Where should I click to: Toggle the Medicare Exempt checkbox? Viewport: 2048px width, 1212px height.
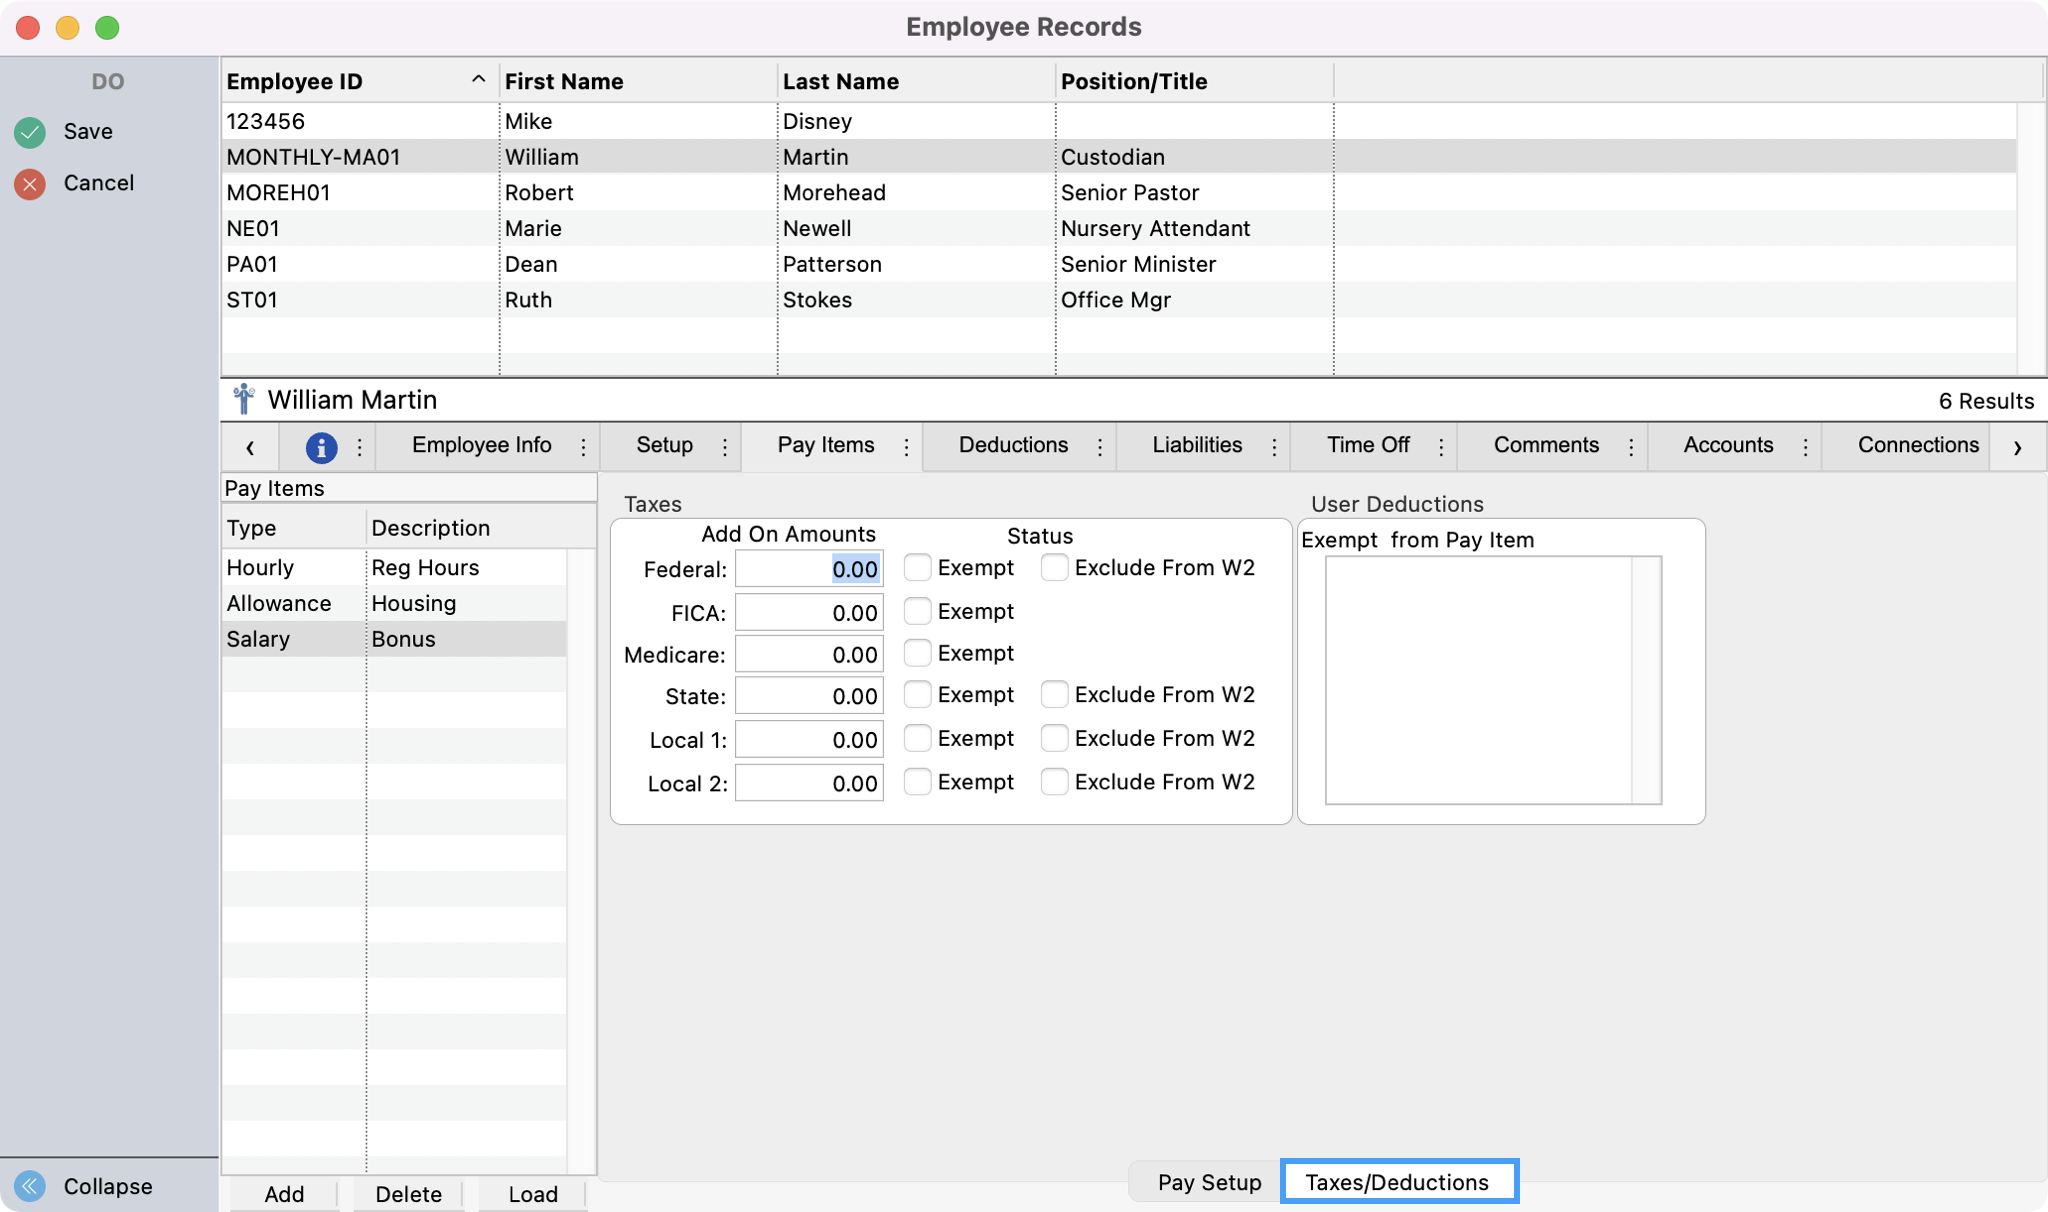[x=917, y=653]
